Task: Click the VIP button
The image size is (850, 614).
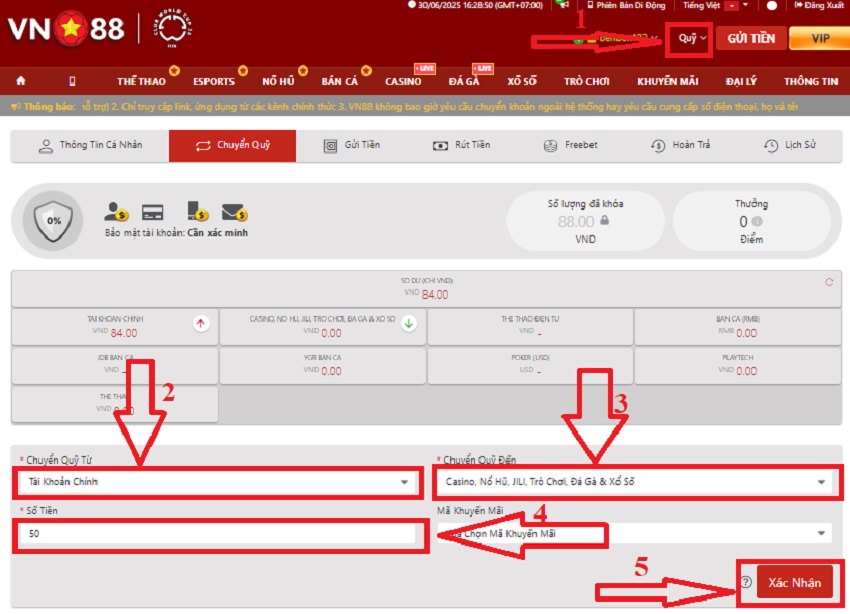Action: click(x=820, y=38)
